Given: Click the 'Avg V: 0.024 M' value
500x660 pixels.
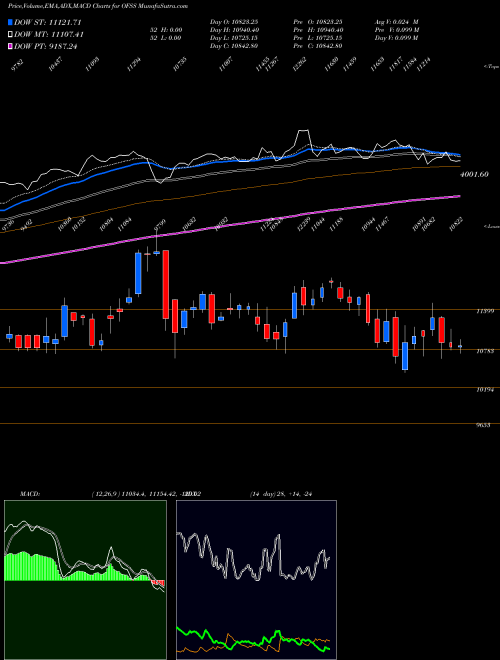Looking at the screenshot, I should pyautogui.click(x=397, y=22).
